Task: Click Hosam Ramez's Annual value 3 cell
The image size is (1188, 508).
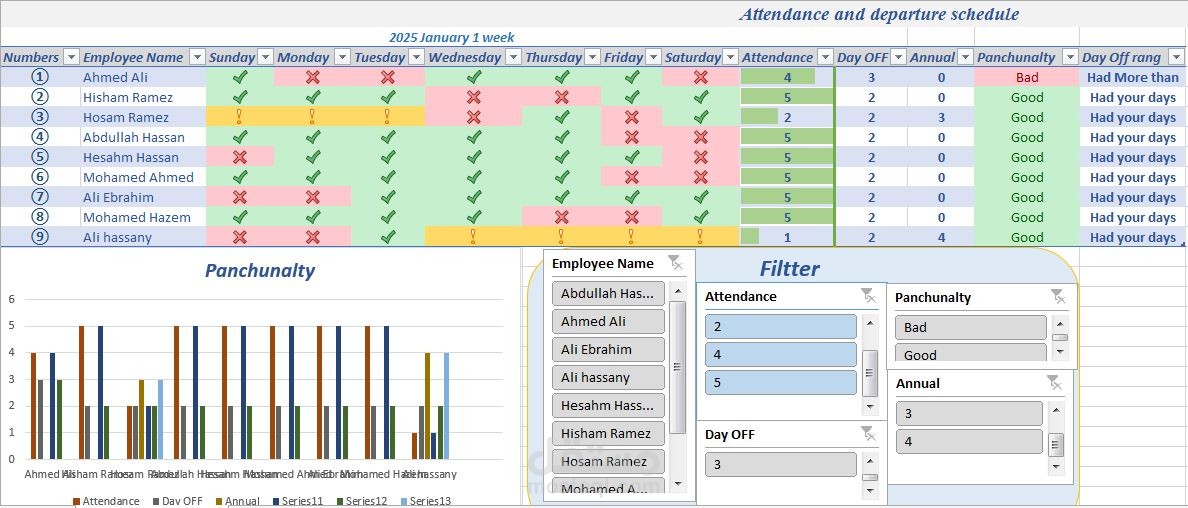Action: (940, 117)
